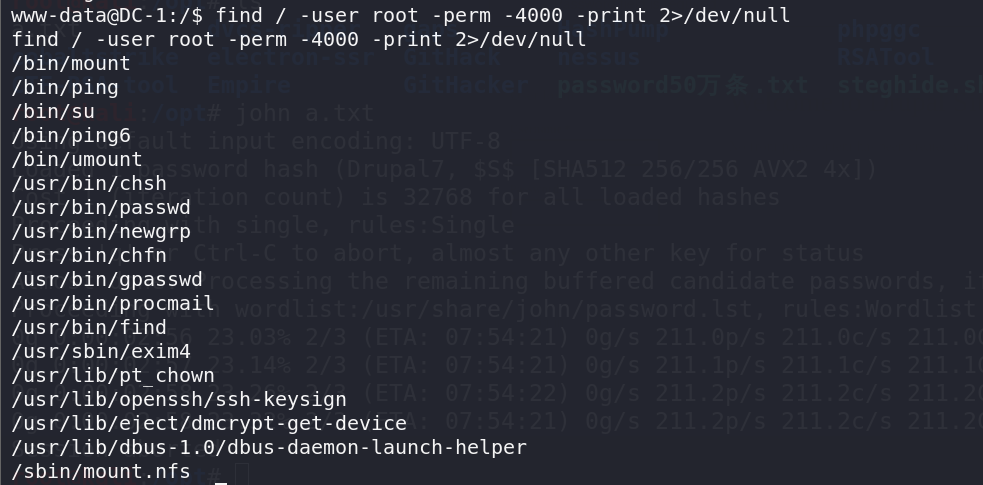983x485 pixels.
Task: Click the /usr/bin/gpasswd output line
Action: (x=106, y=279)
